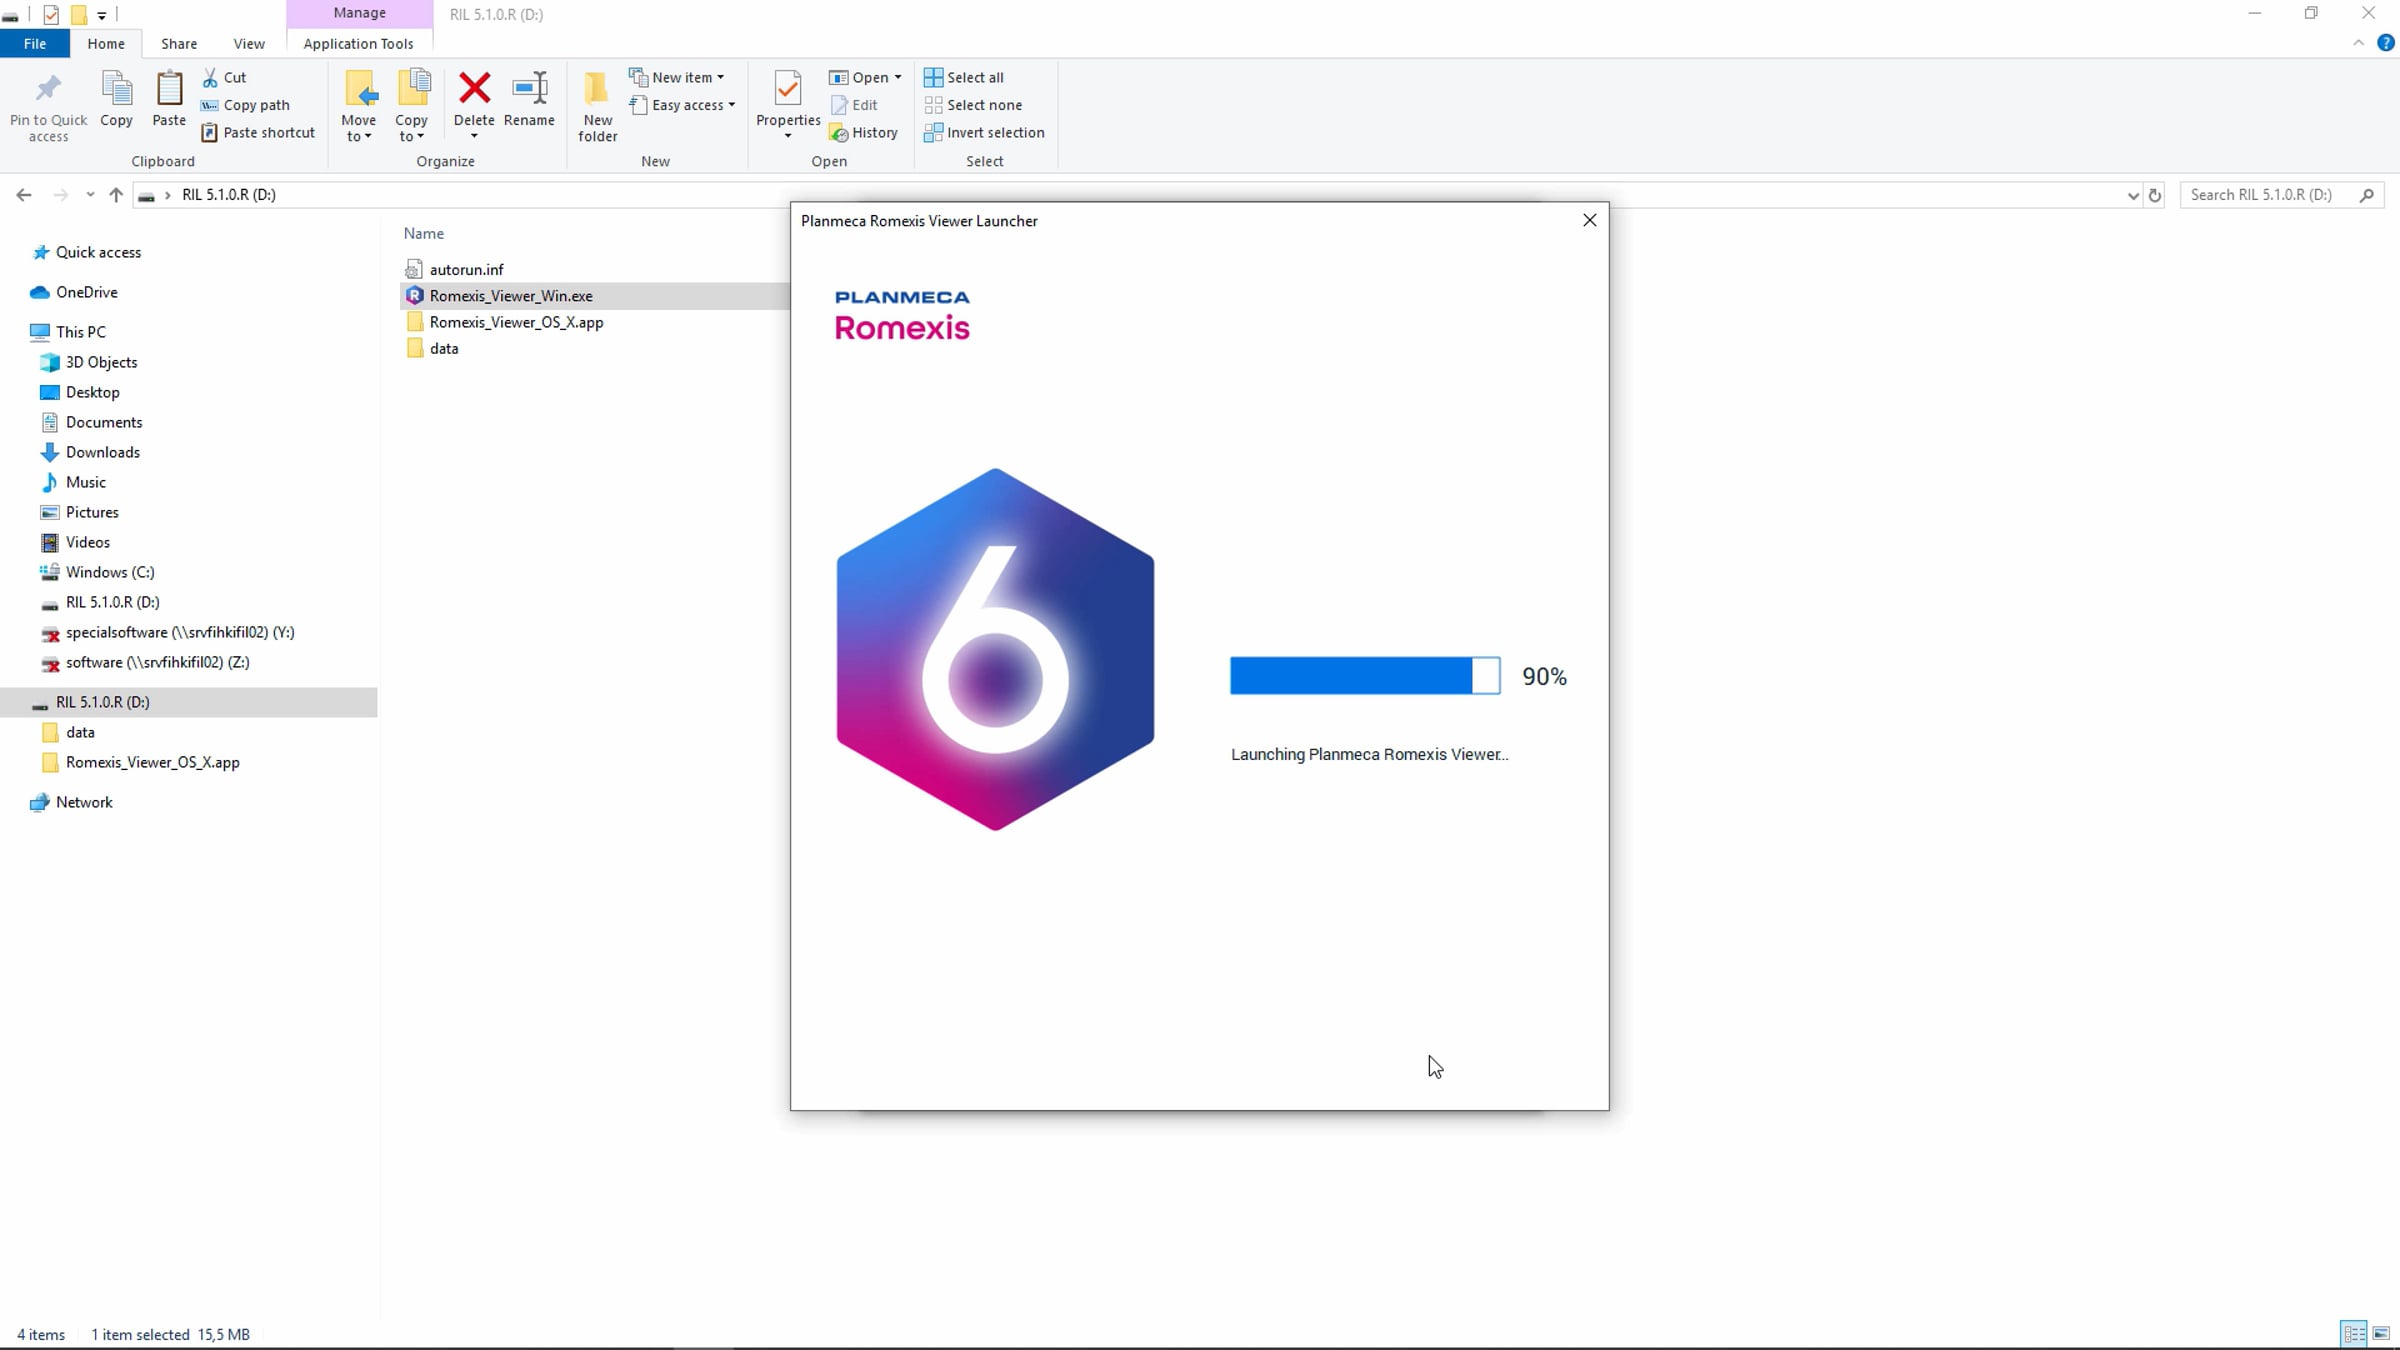
Task: Open 3D Objects folder
Action: (x=101, y=362)
